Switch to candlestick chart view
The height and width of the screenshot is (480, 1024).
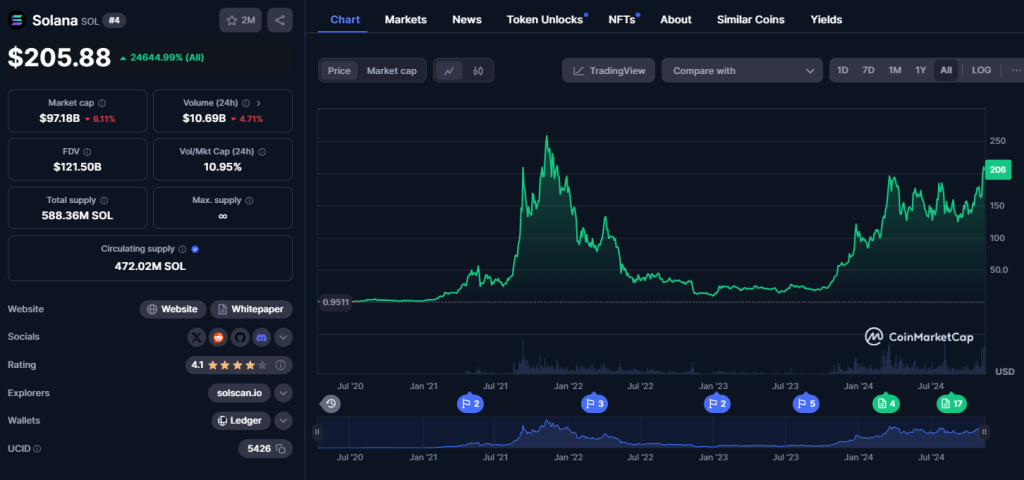478,71
